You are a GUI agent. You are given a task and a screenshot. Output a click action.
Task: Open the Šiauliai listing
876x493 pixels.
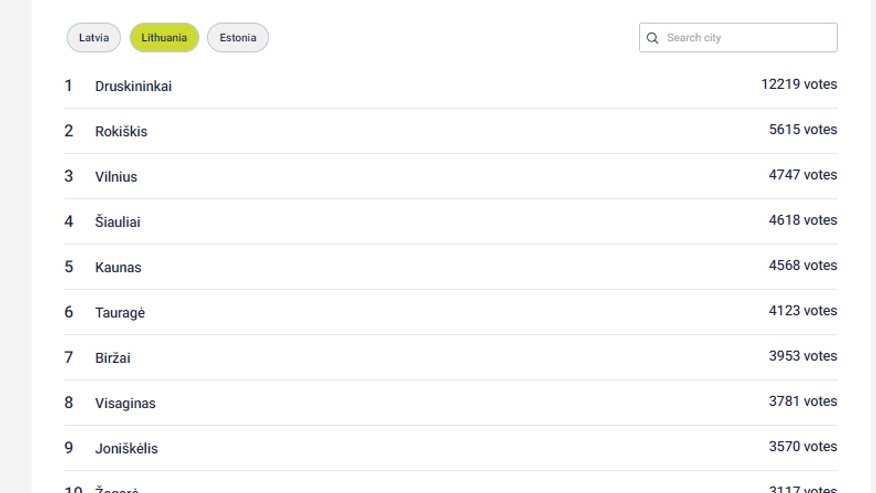(118, 222)
